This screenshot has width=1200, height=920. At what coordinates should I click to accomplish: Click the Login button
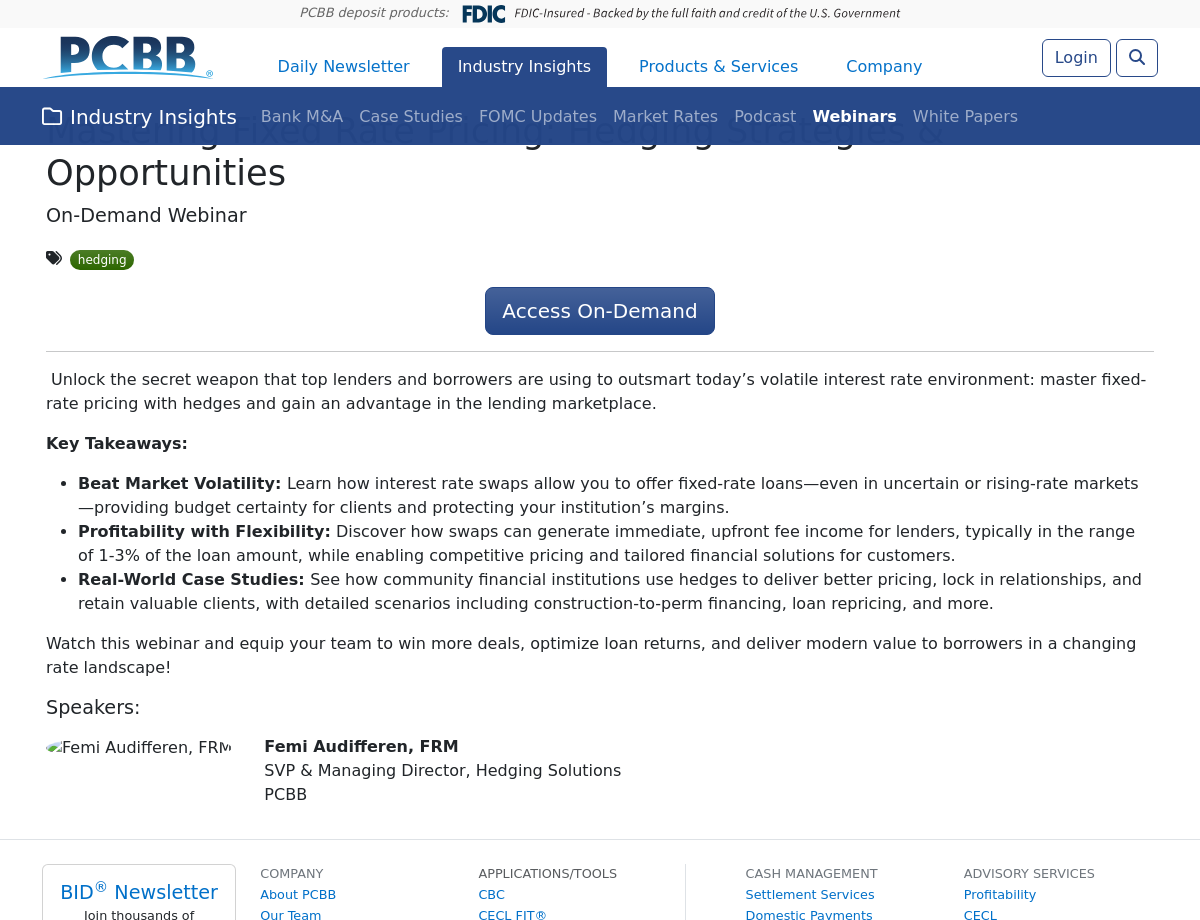[x=1075, y=58]
